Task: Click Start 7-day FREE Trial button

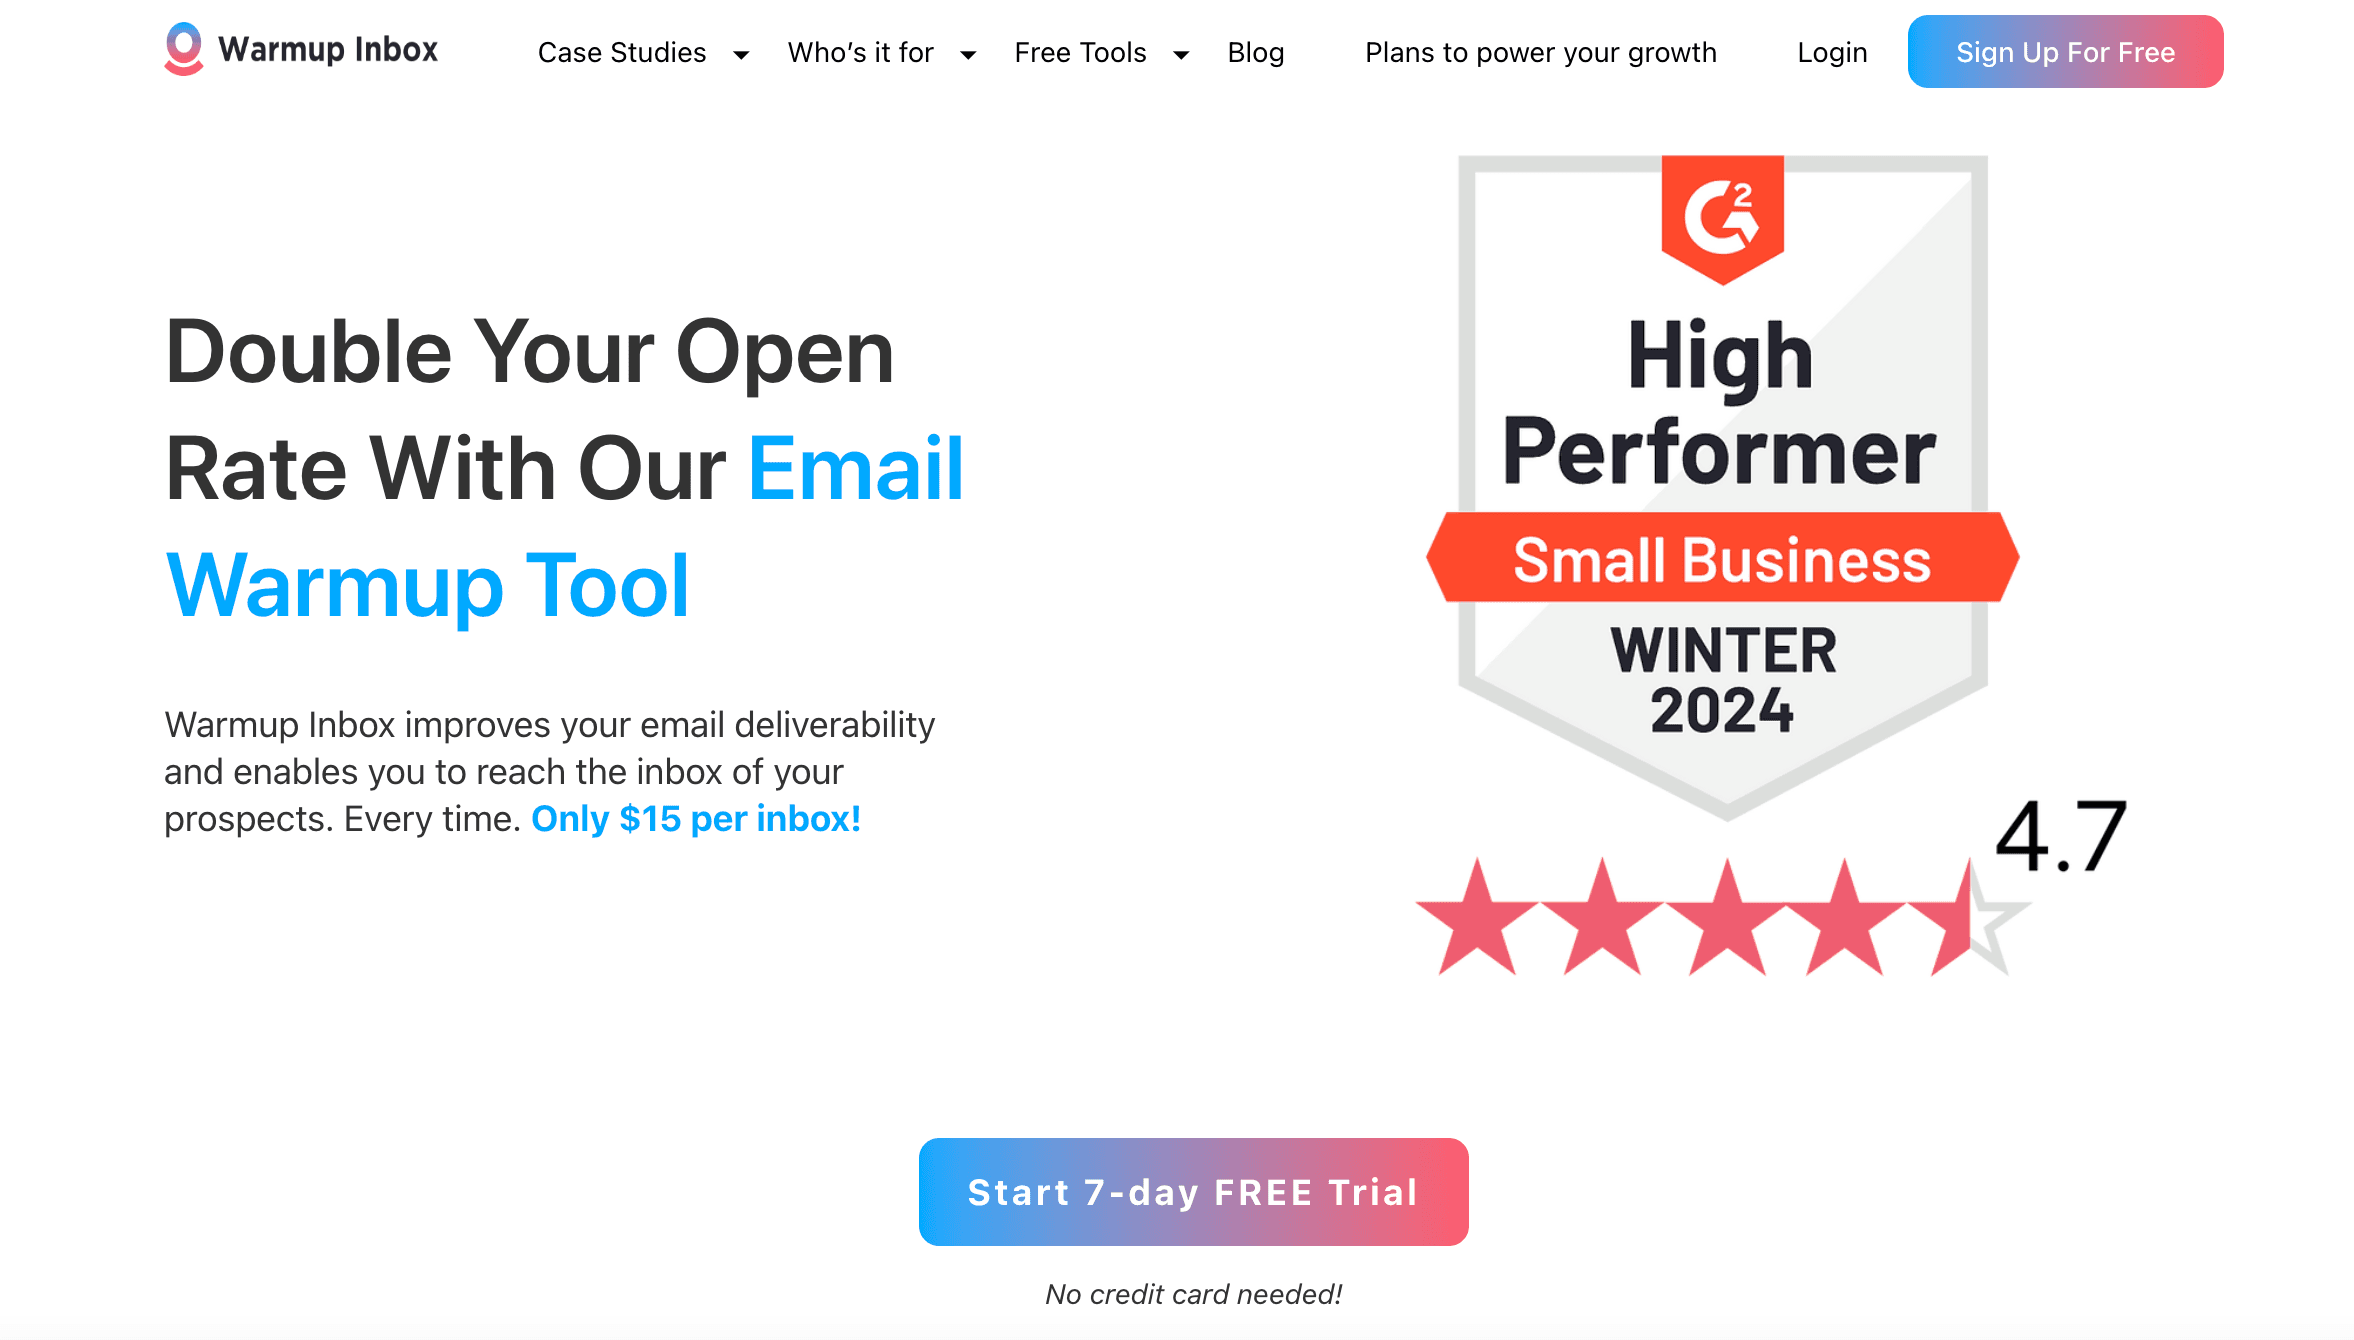Action: point(1195,1193)
